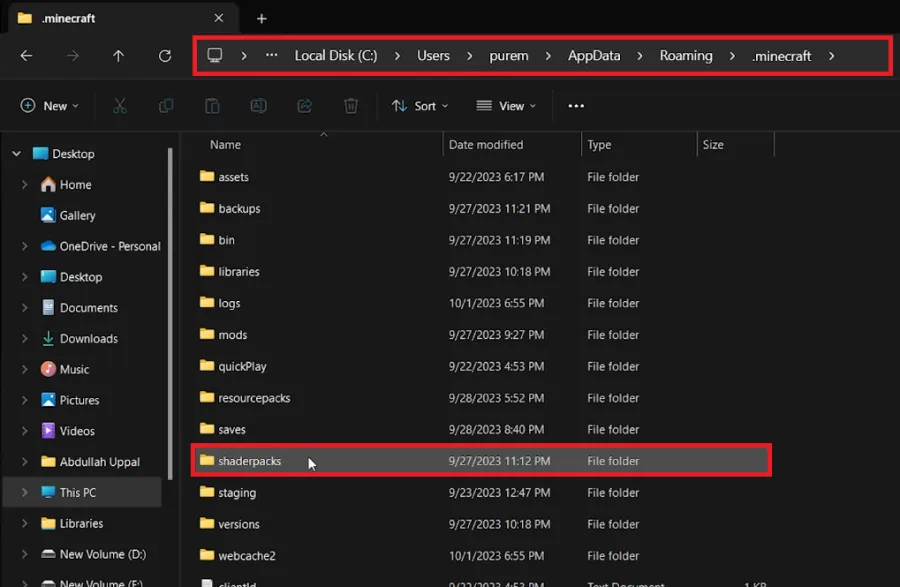Open Downloads in the navigation pane
900x587 pixels.
88,339
